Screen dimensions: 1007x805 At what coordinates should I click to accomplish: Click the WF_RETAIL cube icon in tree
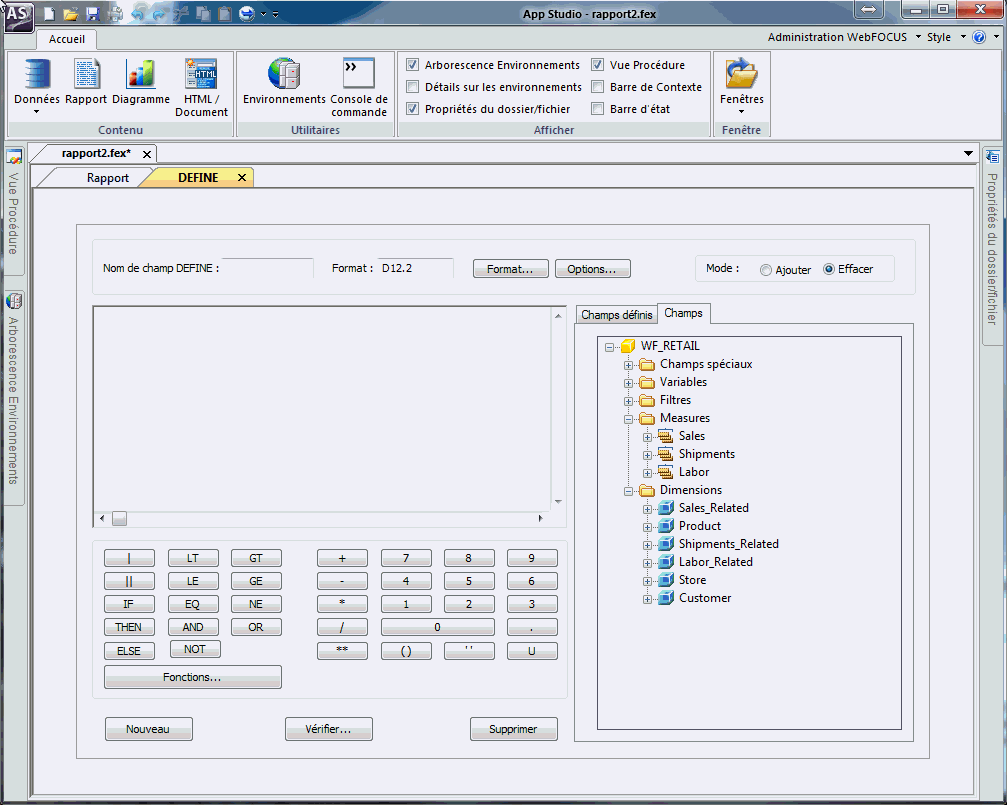[628, 346]
